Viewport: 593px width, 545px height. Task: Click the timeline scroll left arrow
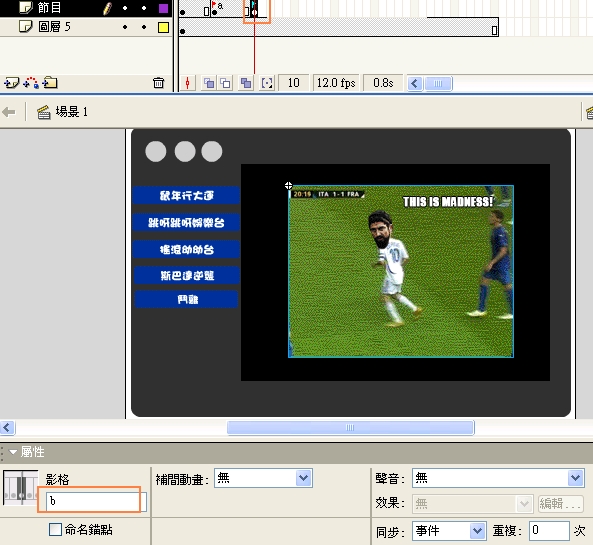[x=415, y=84]
